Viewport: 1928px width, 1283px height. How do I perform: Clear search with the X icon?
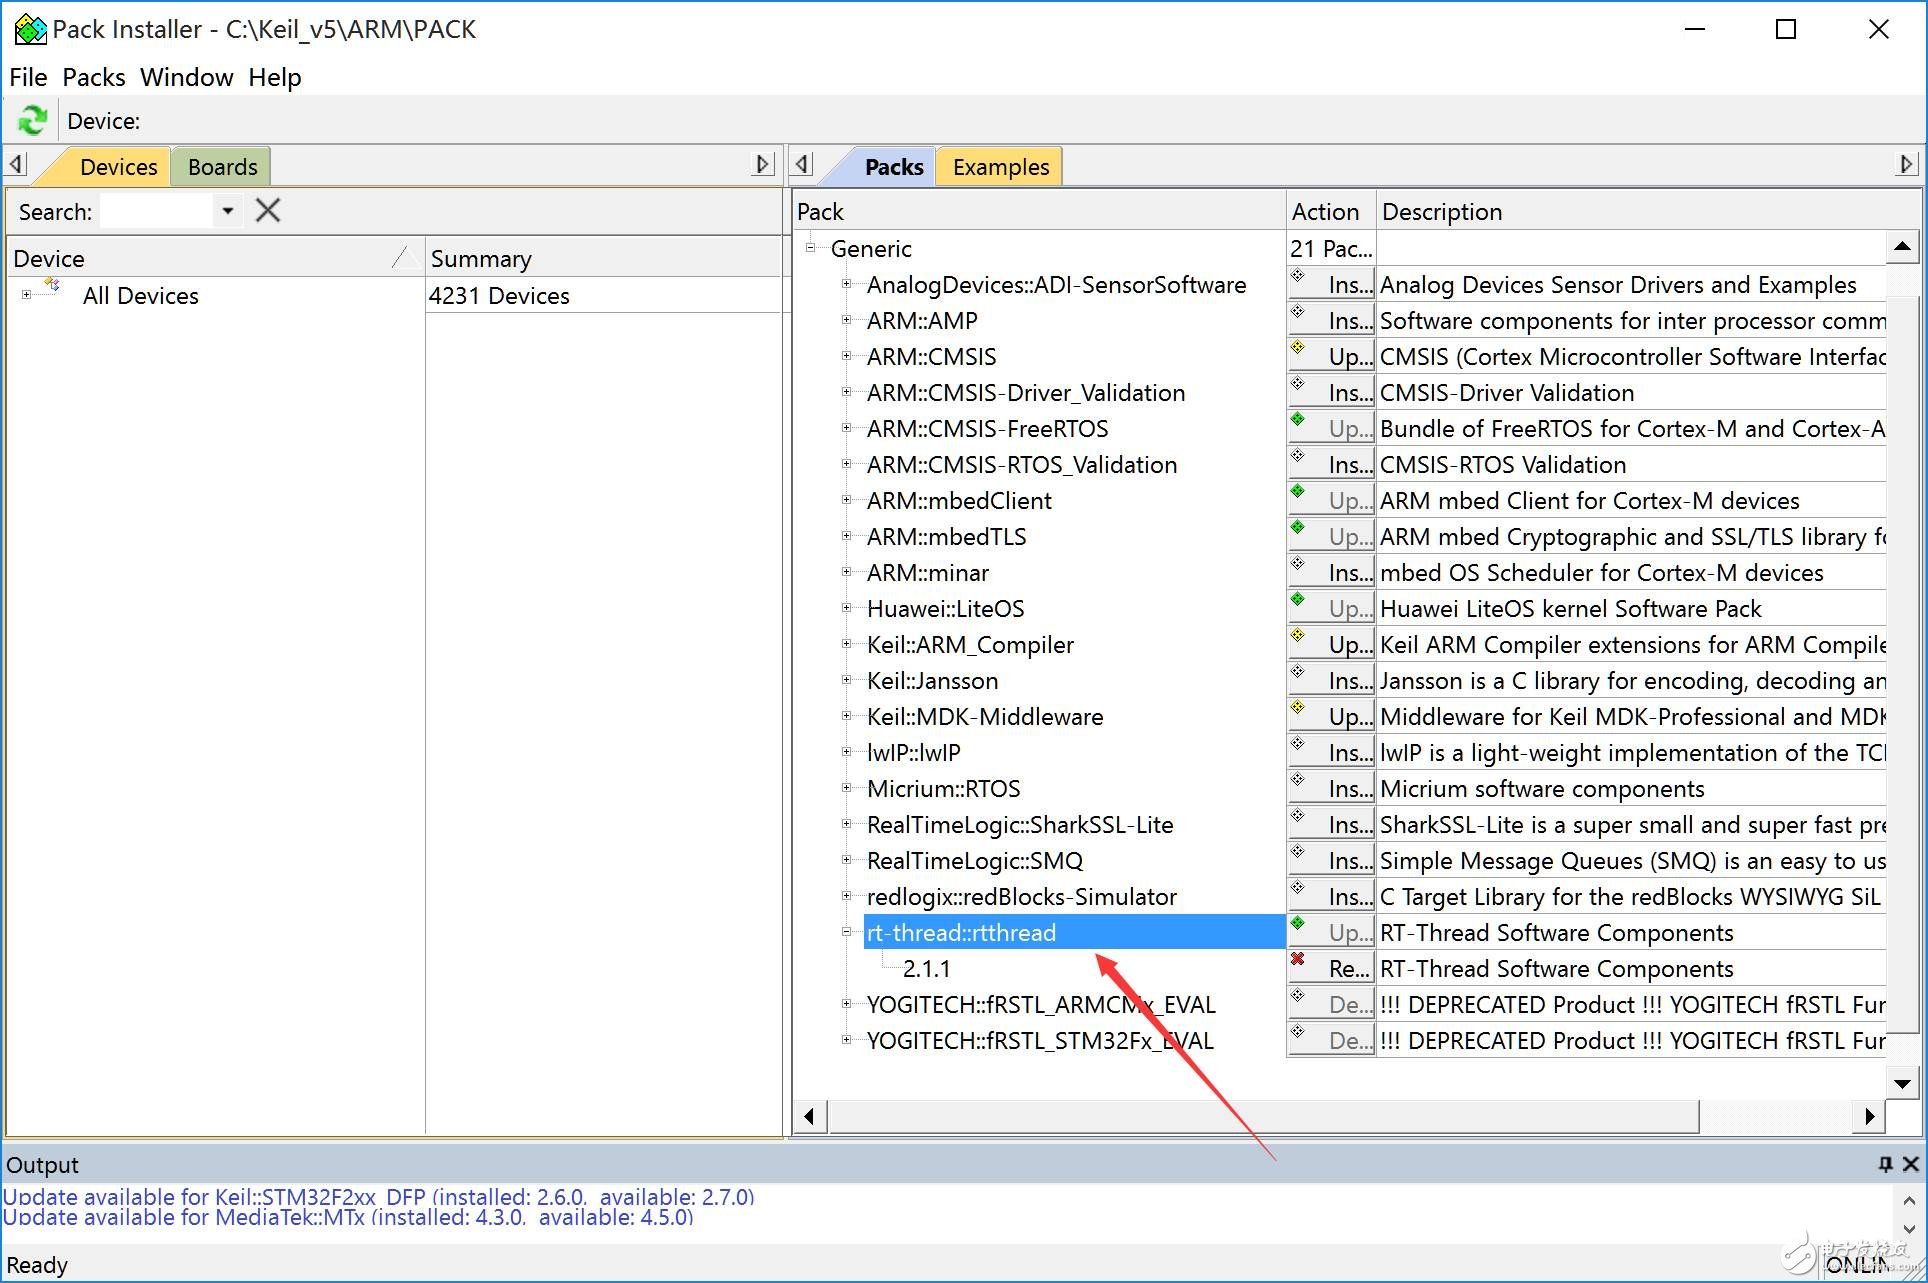tap(267, 211)
